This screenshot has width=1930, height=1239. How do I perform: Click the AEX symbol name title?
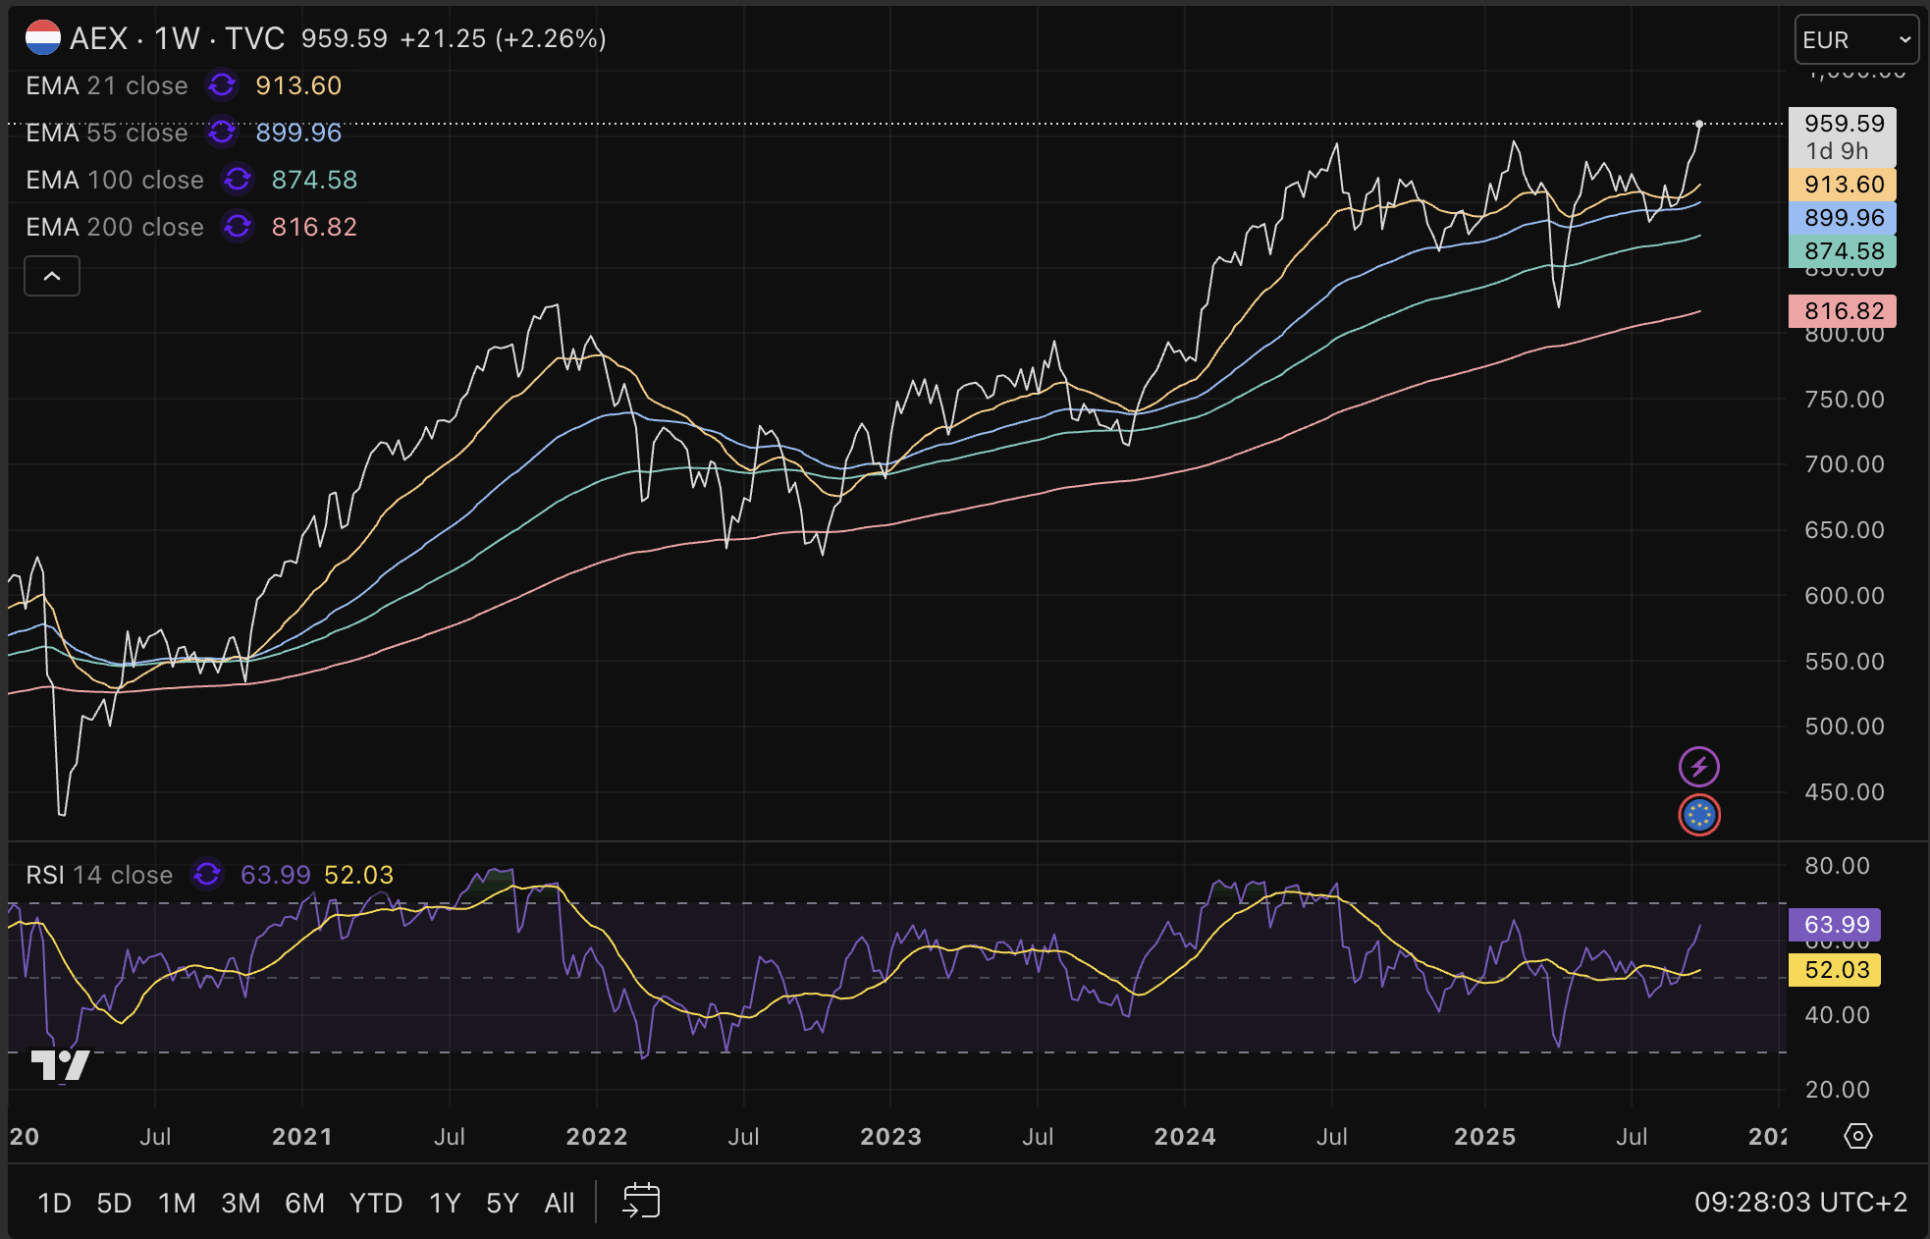coord(98,38)
